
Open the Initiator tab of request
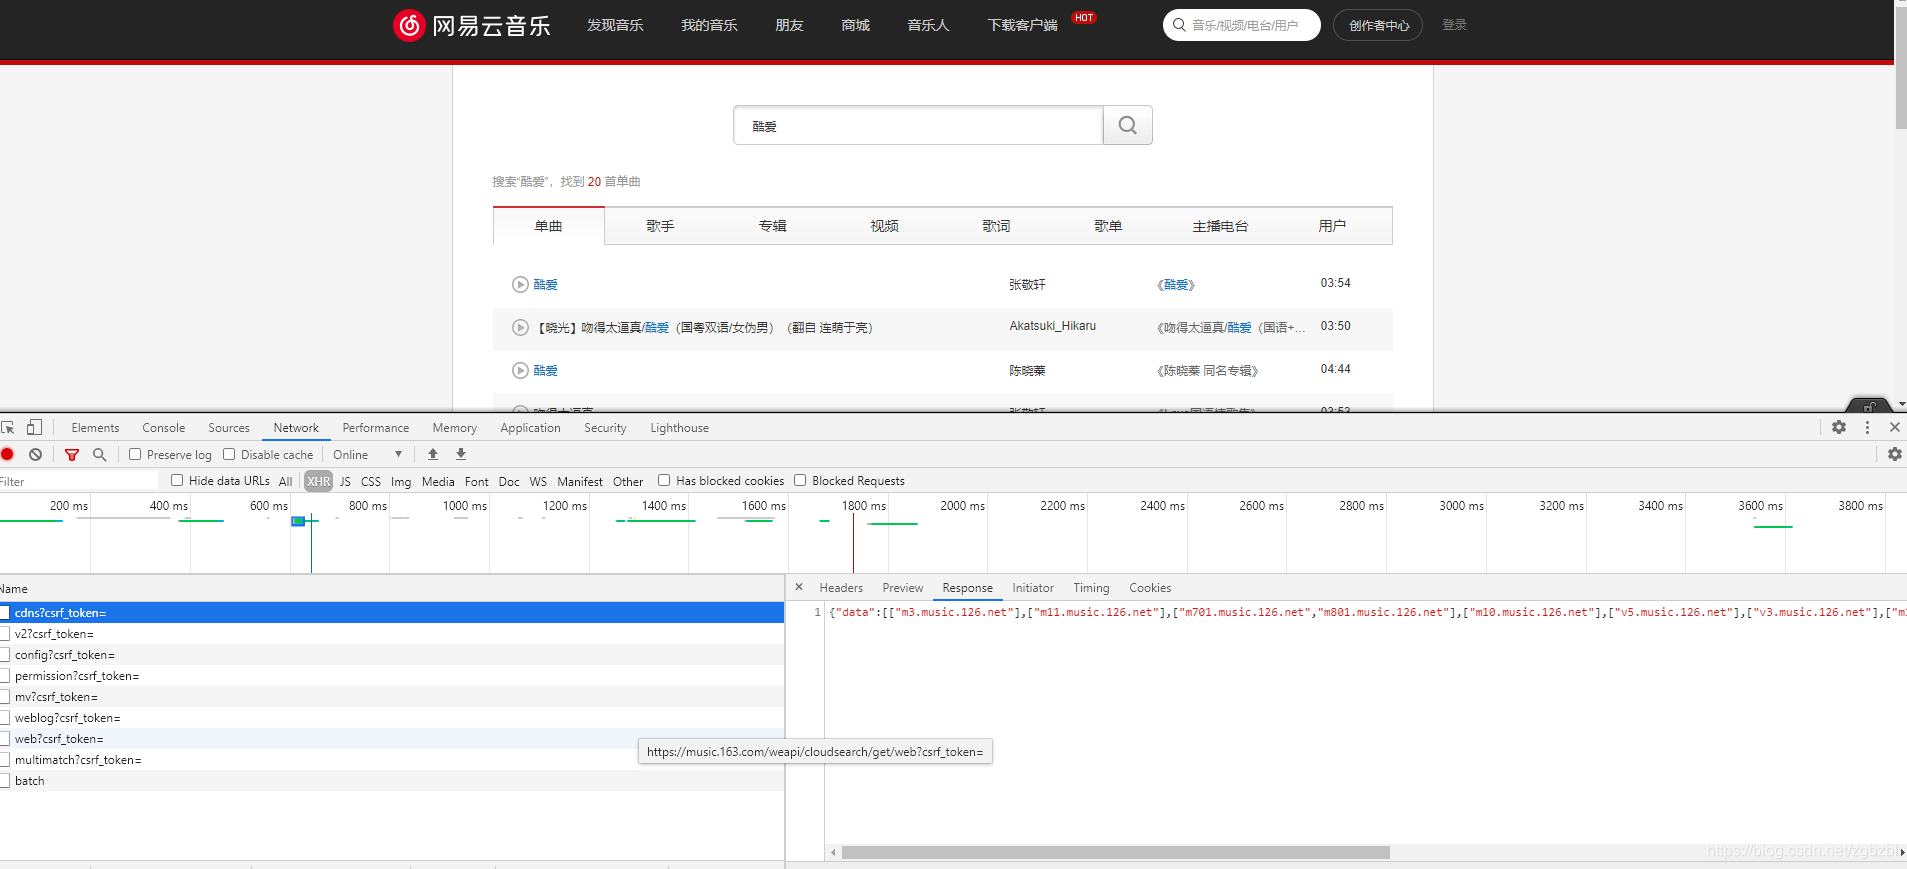(1033, 587)
